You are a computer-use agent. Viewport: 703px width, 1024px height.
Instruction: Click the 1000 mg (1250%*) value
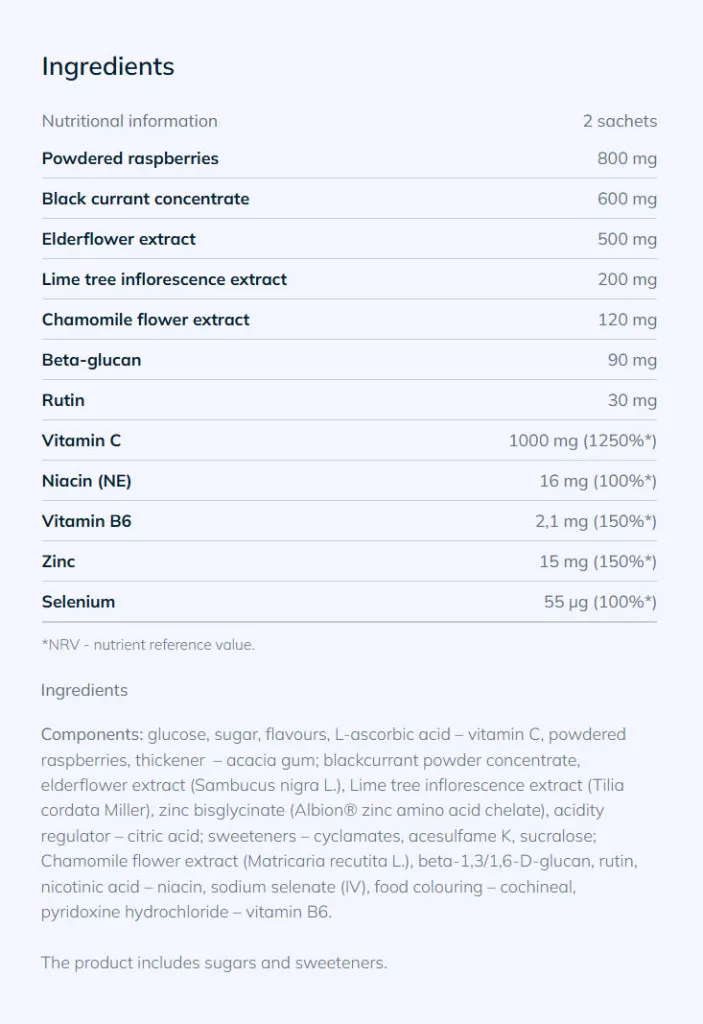pos(582,440)
